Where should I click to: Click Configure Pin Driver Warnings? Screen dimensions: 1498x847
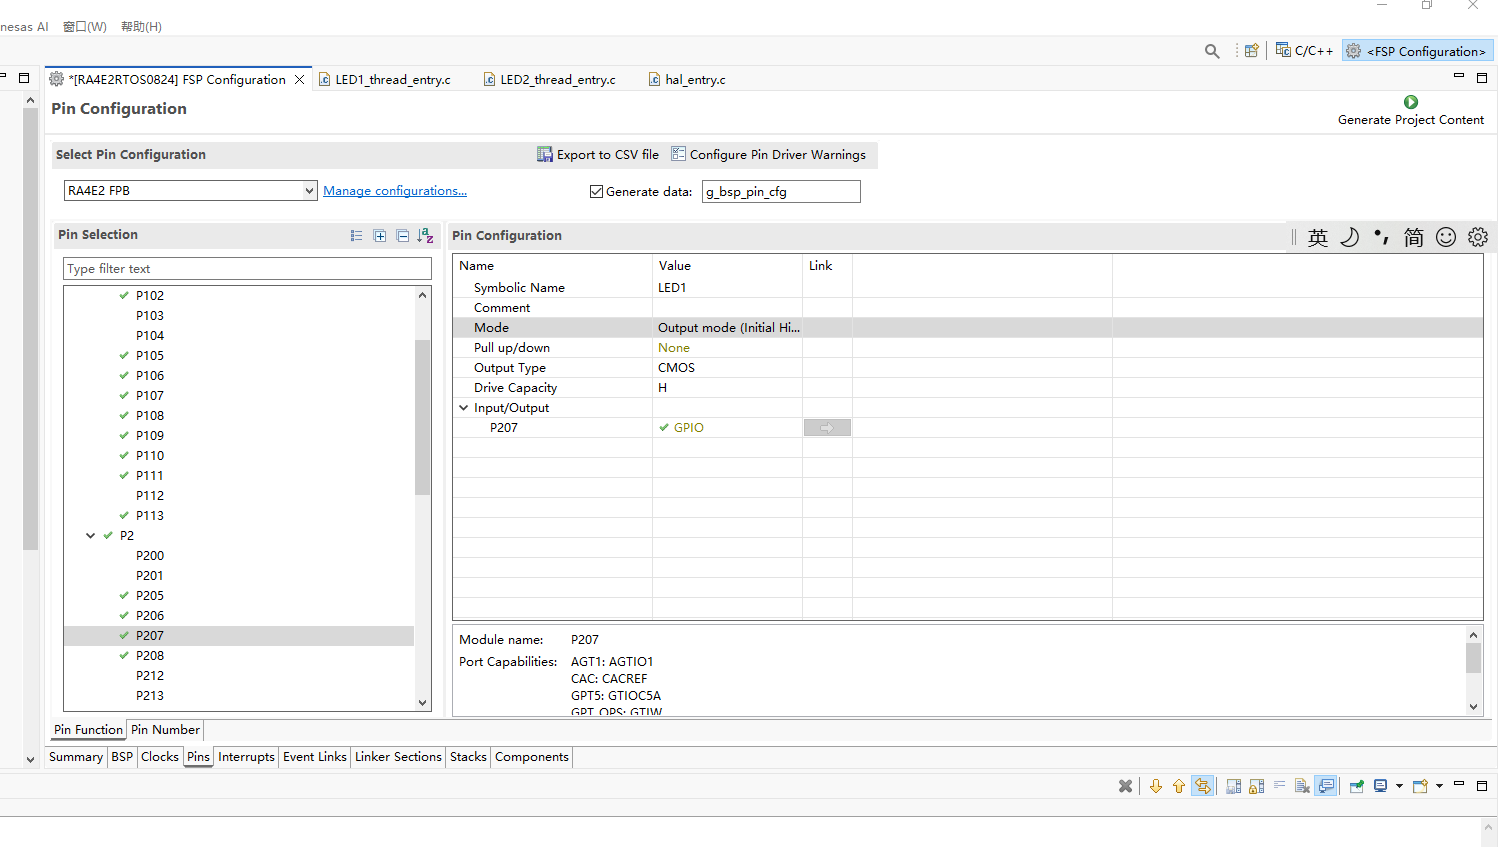[x=768, y=155]
